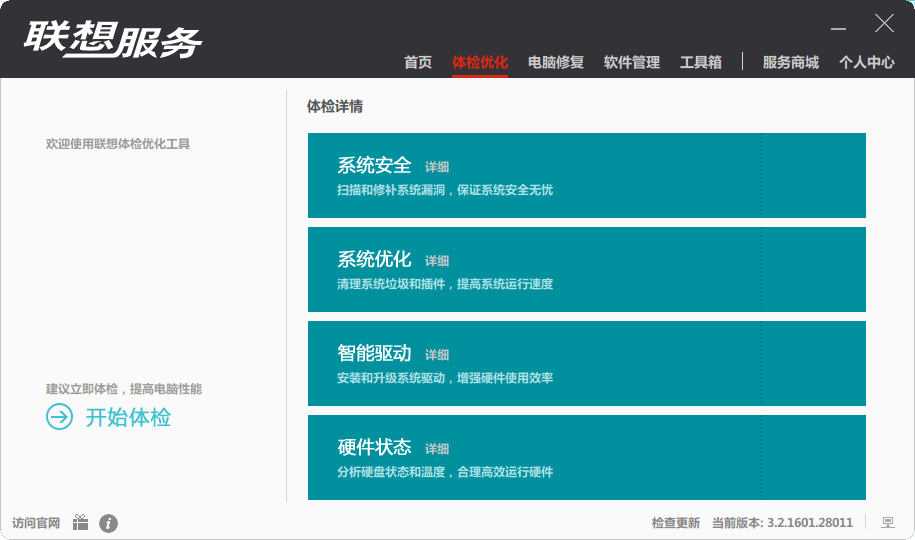Select the 系统优化 card title
The height and width of the screenshot is (540, 915).
[x=374, y=259]
